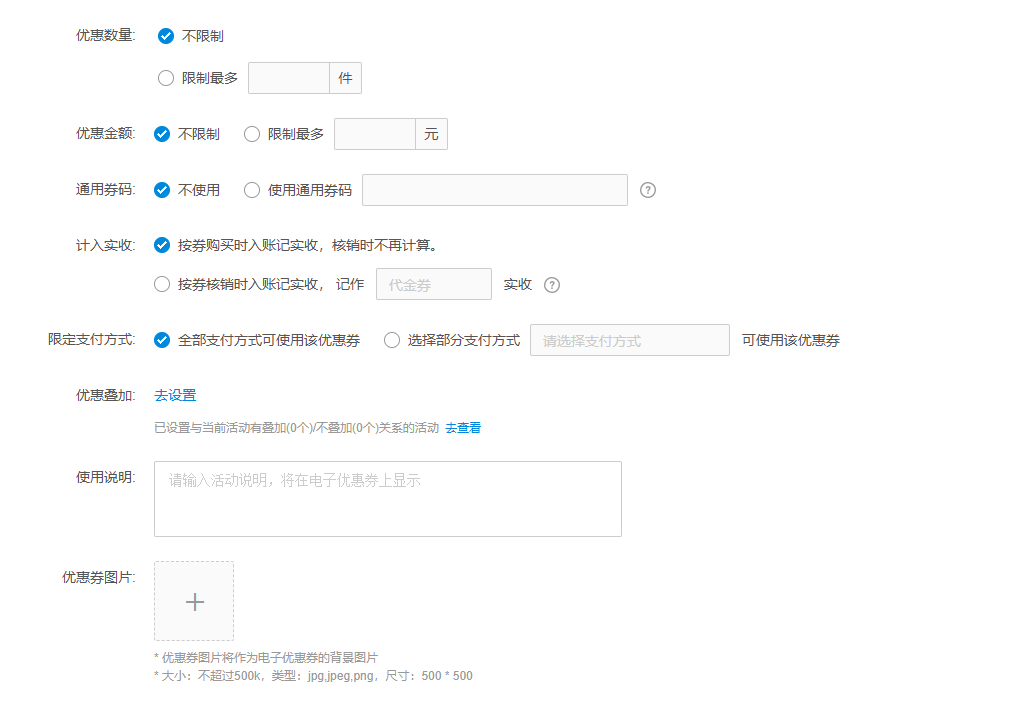Select 不限制 for 优惠金额
This screenshot has width=1022, height=703.
165,133
